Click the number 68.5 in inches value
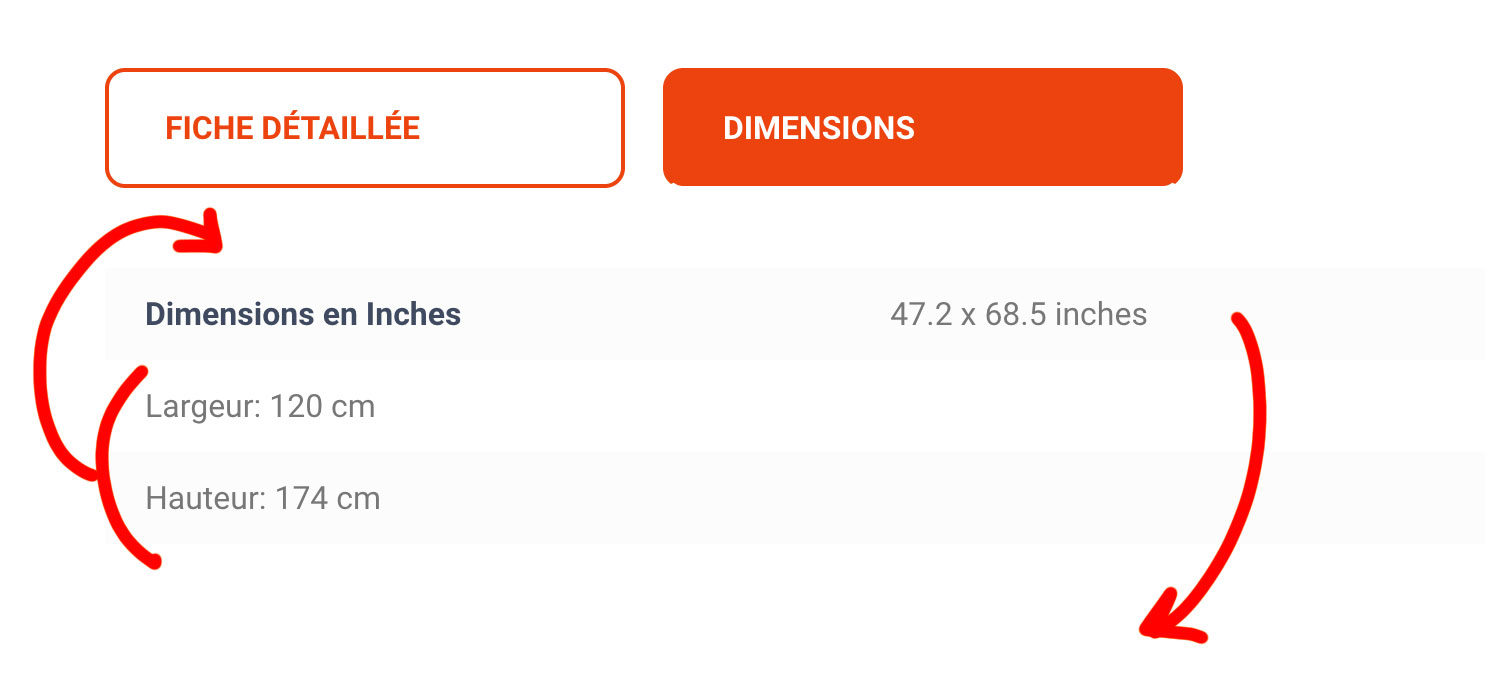 1015,314
